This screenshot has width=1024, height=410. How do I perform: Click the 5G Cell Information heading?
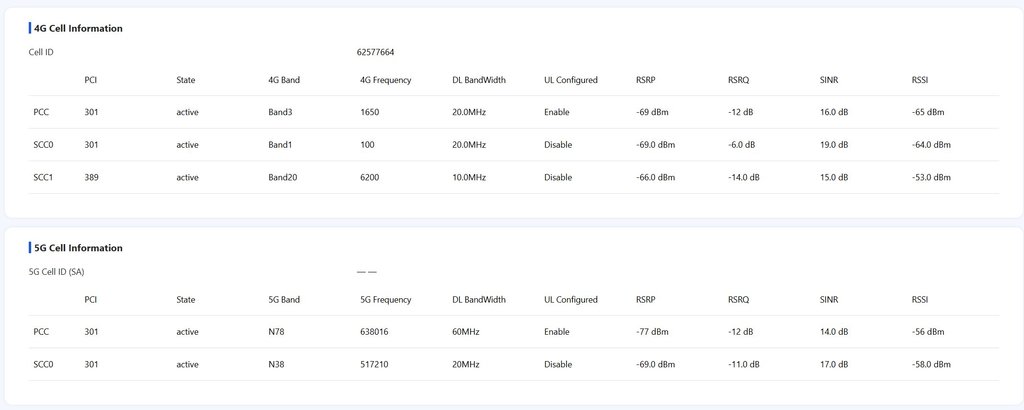tap(78, 248)
